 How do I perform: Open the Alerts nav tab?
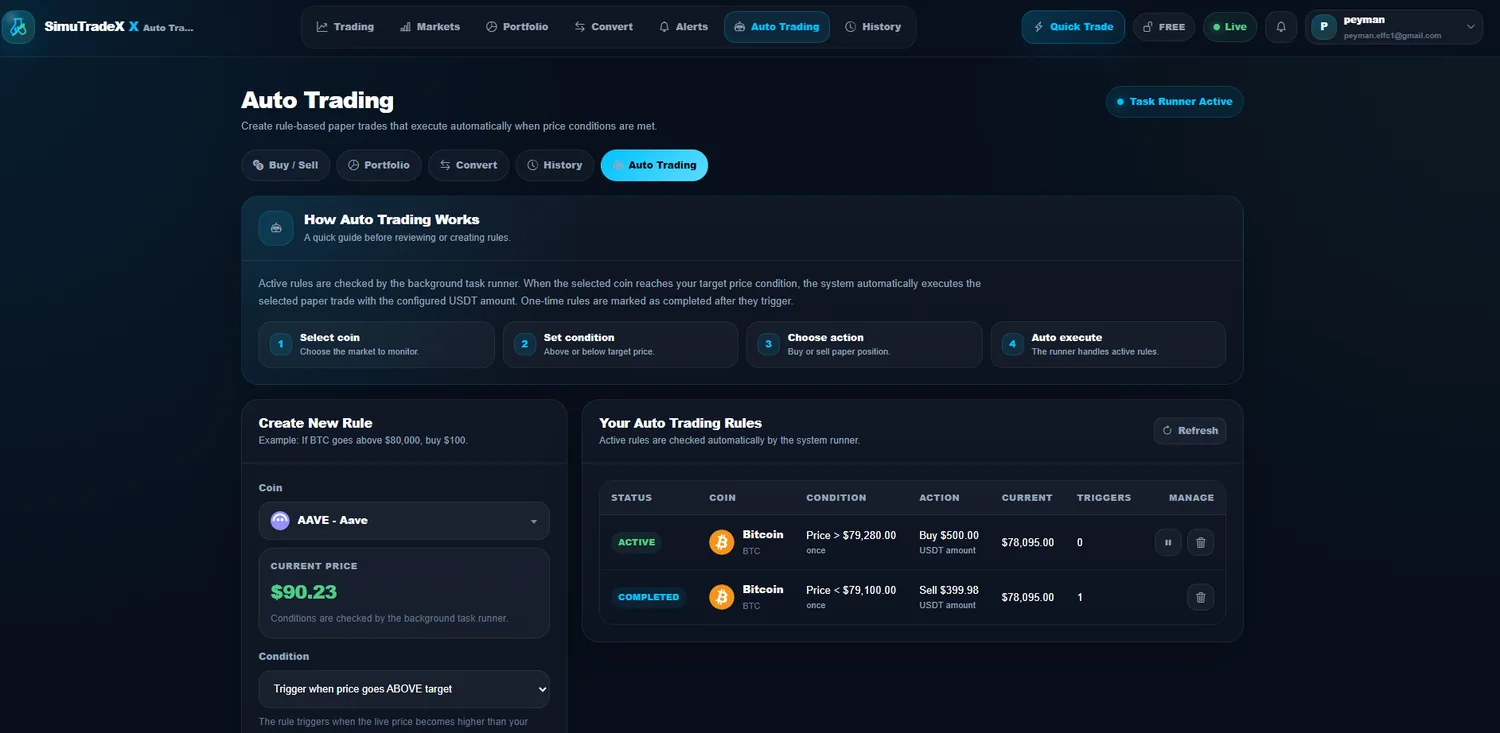(684, 27)
